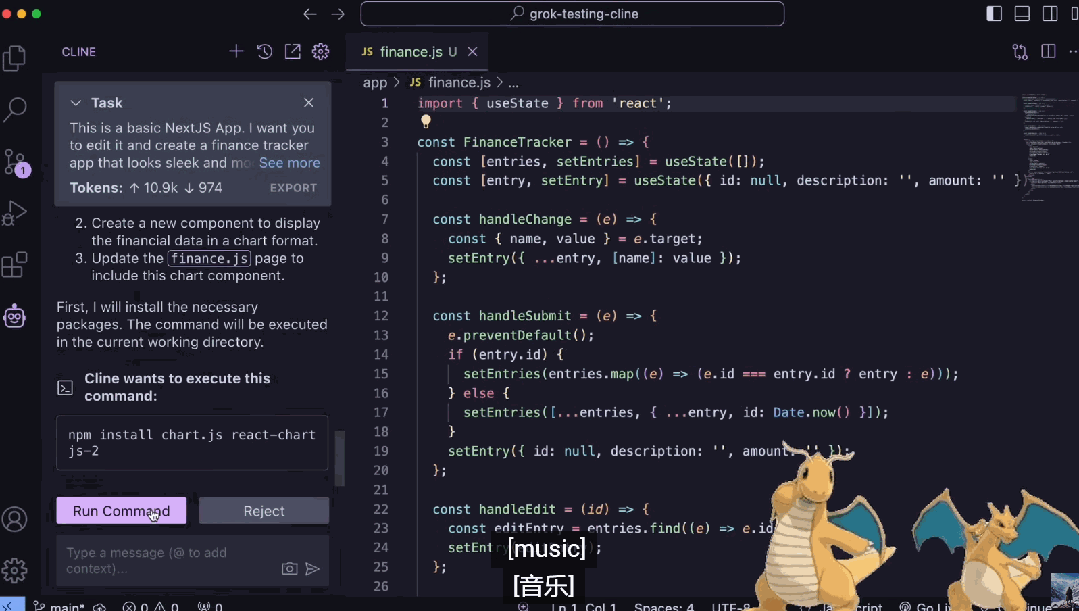This screenshot has width=1079, height=611.
Task: Open the Search view in activity bar
Action: pos(14,109)
